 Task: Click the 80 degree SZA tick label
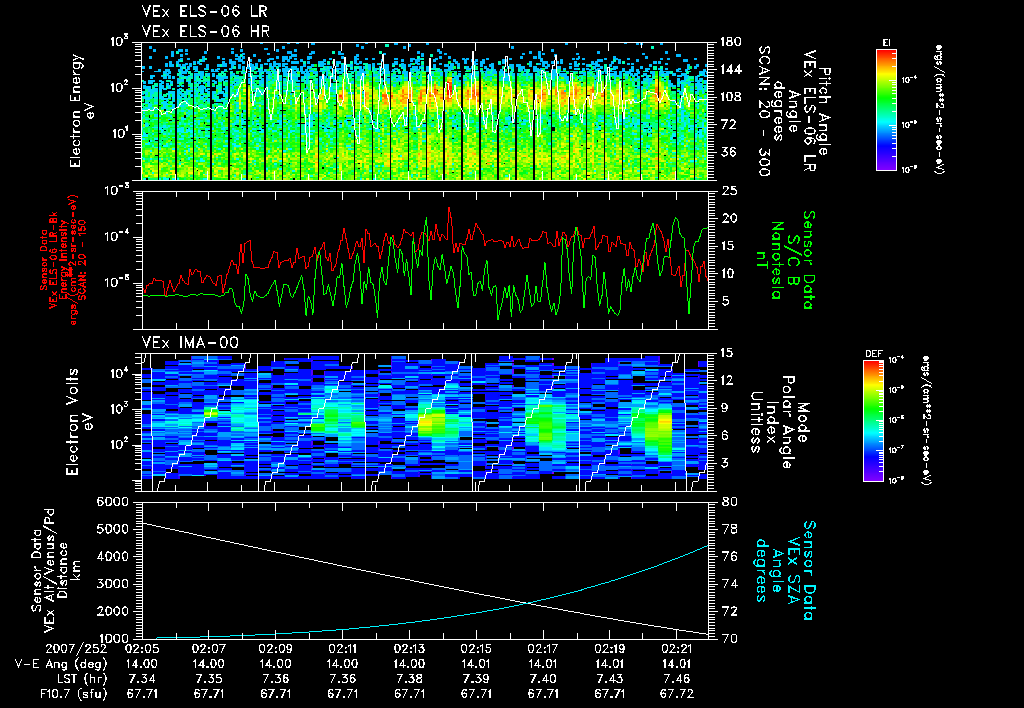pyautogui.click(x=728, y=502)
